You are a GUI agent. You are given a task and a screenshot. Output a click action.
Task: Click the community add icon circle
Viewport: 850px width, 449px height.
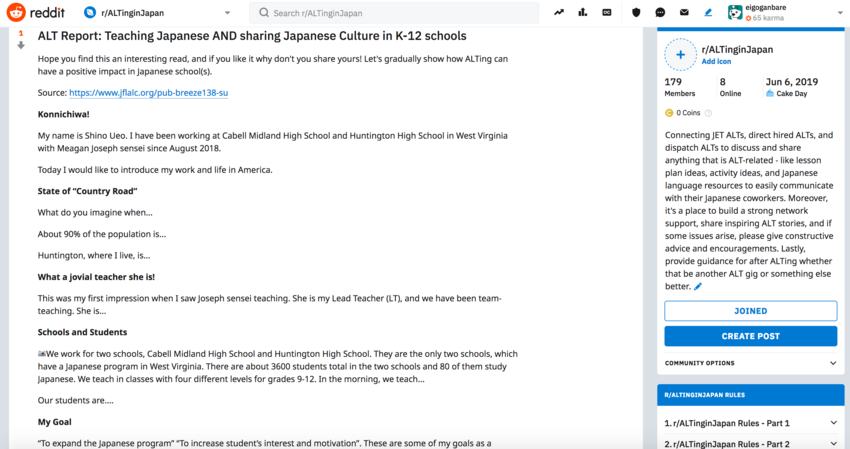click(x=680, y=55)
